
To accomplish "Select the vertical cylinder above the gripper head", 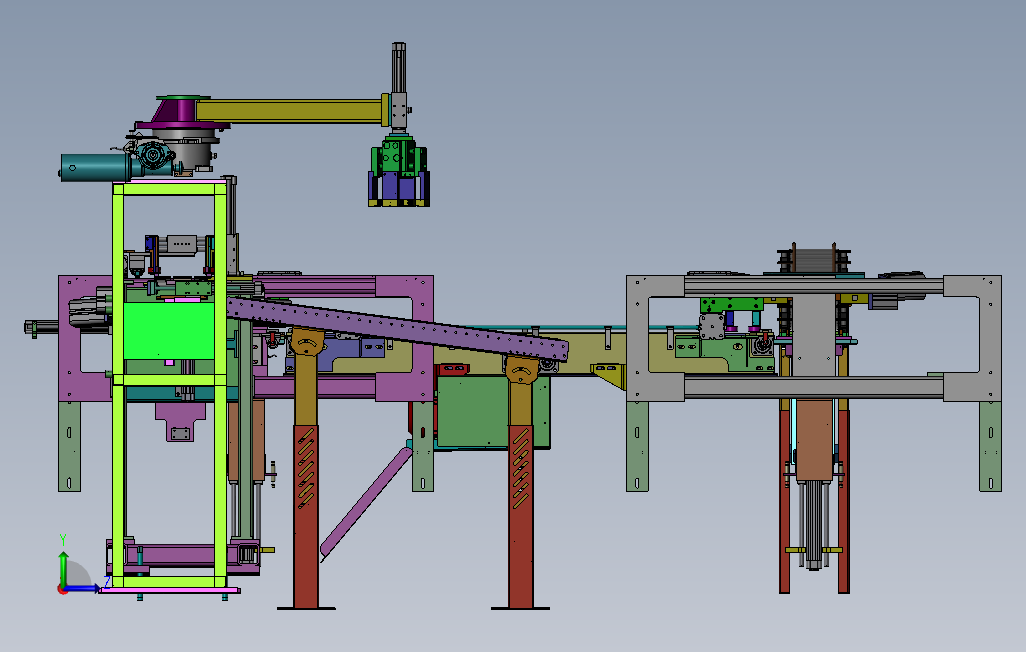I will pyautogui.click(x=398, y=67).
